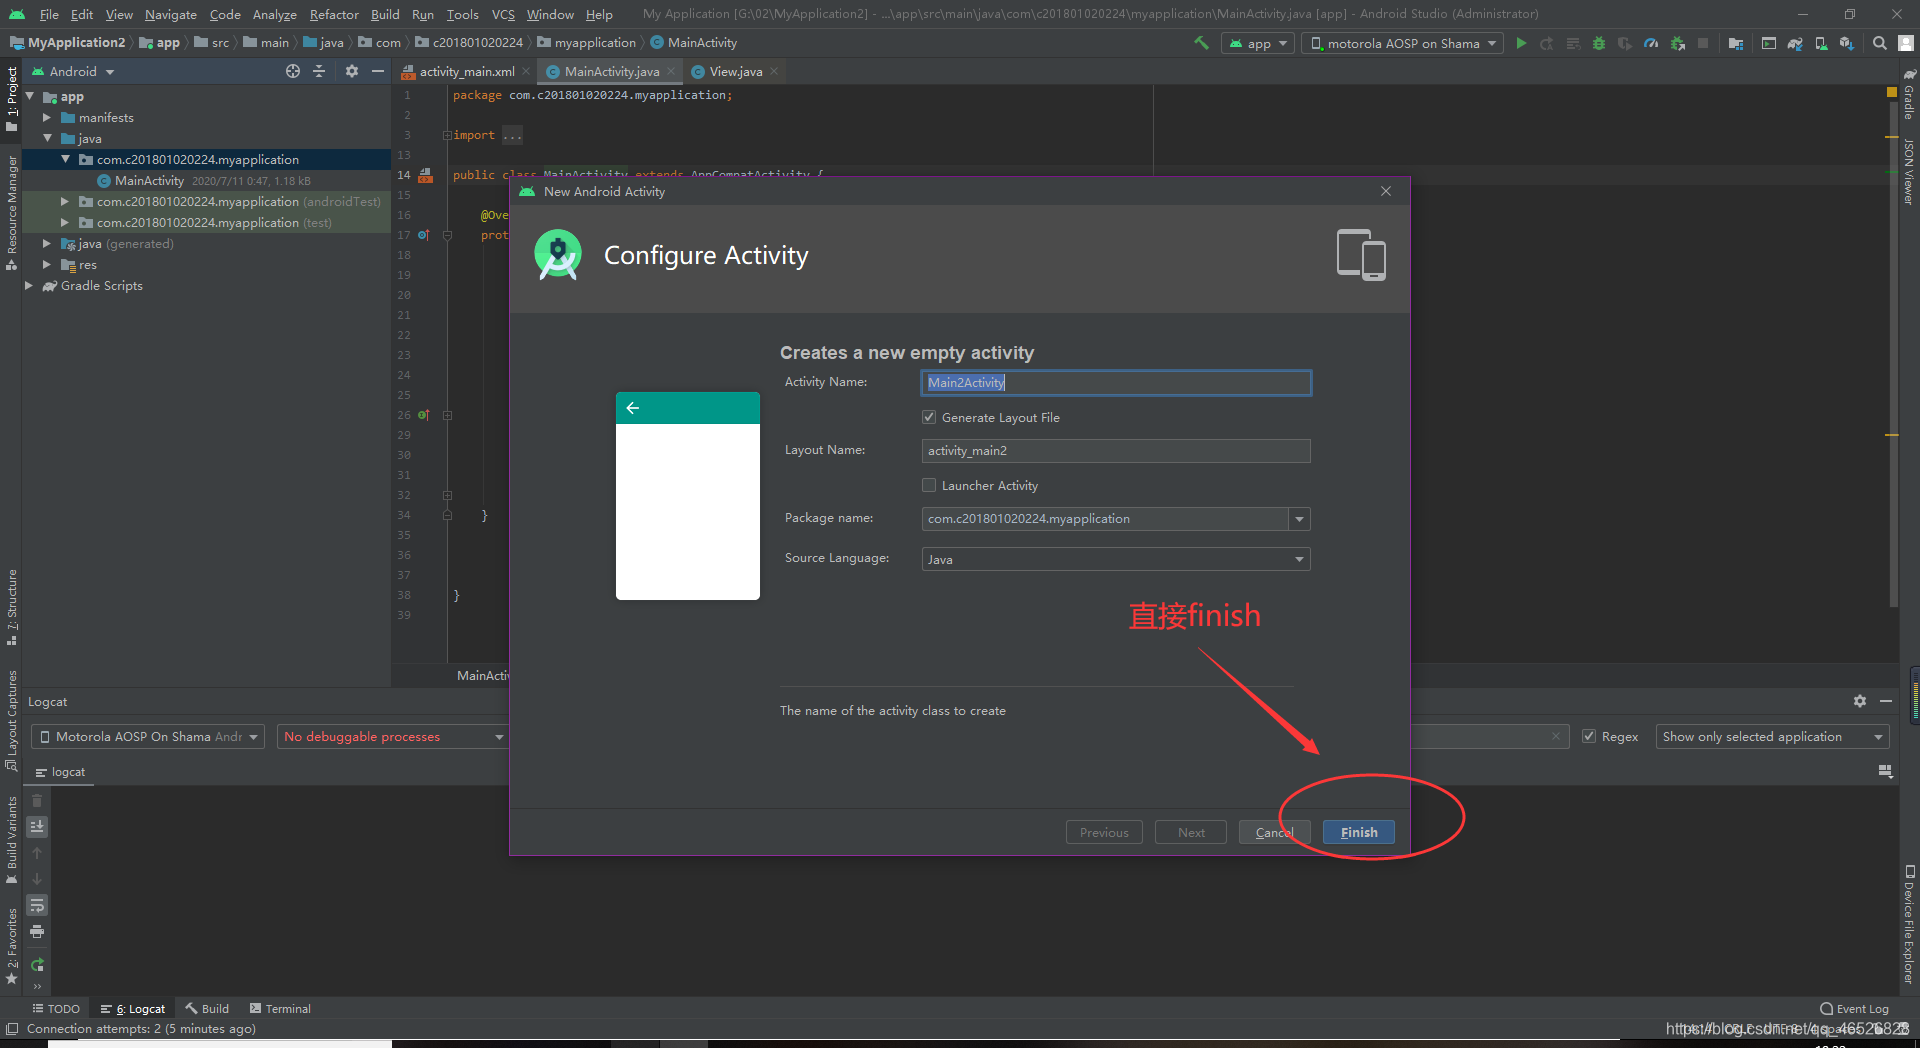This screenshot has width=1920, height=1048.
Task: Switch to activity_main.xml tab
Action: click(x=467, y=71)
